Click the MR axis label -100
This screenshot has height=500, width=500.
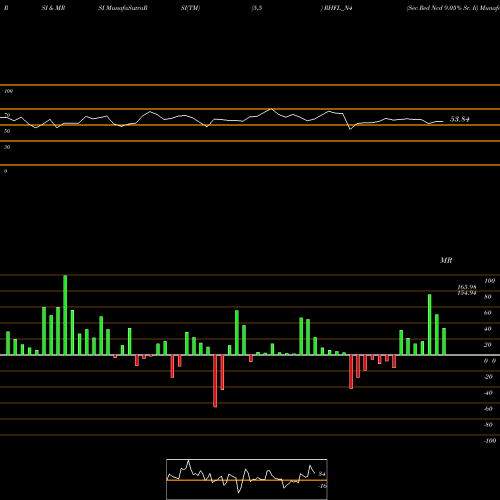pyautogui.click(x=490, y=441)
